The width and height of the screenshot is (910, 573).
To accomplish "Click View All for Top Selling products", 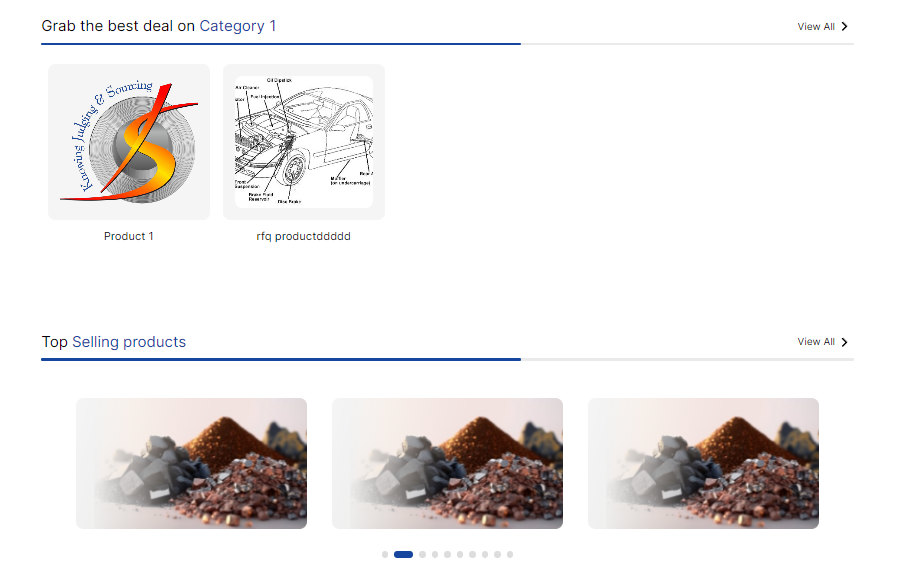I will (x=816, y=342).
